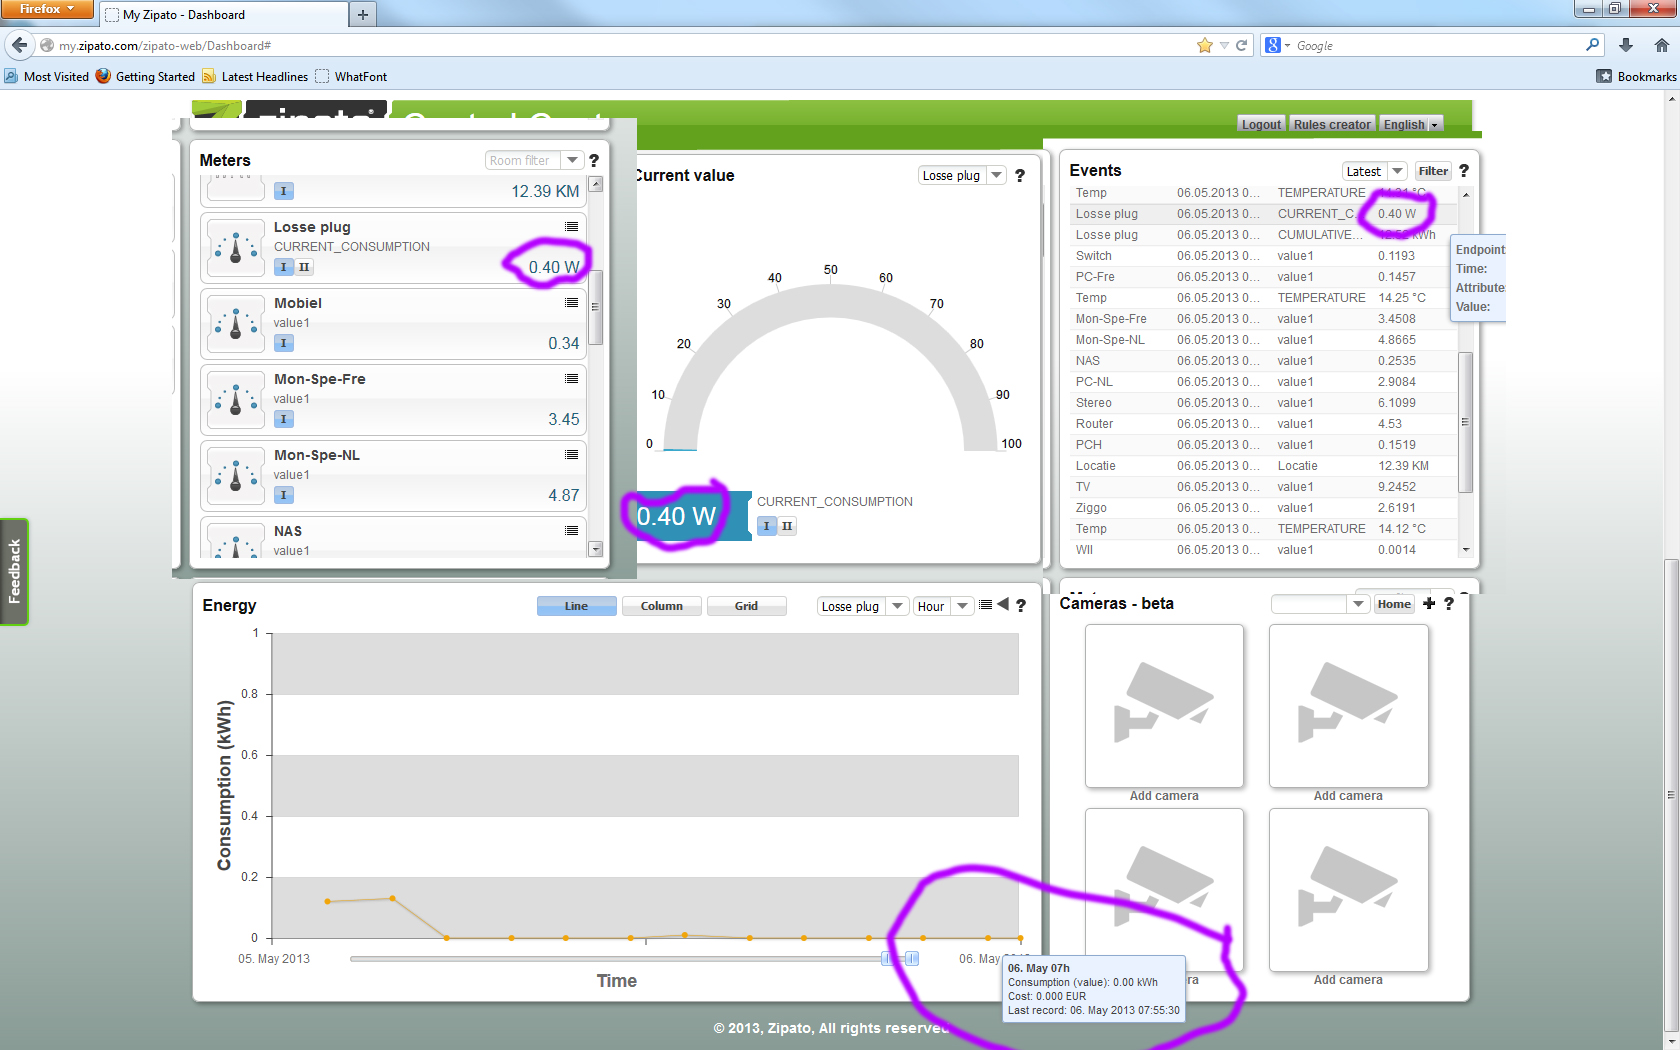Toggle attribute II on the Losse plug meter
The width and height of the screenshot is (1680, 1050).
point(304,267)
